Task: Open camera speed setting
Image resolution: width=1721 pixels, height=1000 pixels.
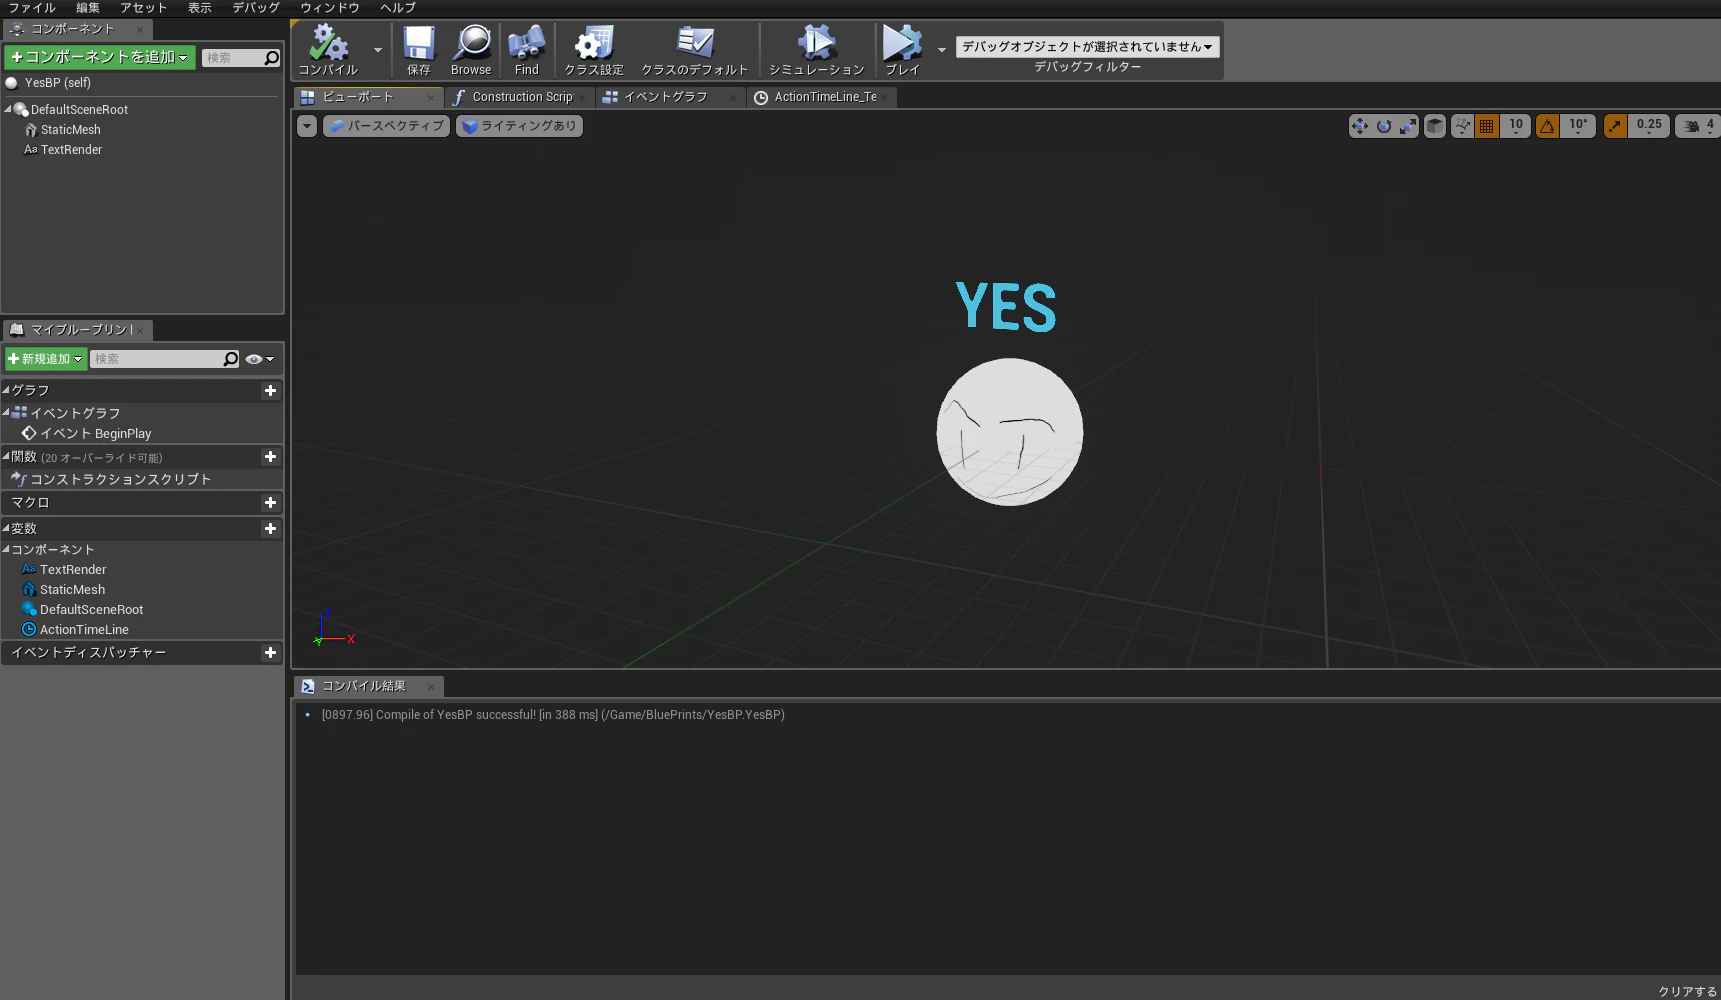Action: tap(1698, 126)
